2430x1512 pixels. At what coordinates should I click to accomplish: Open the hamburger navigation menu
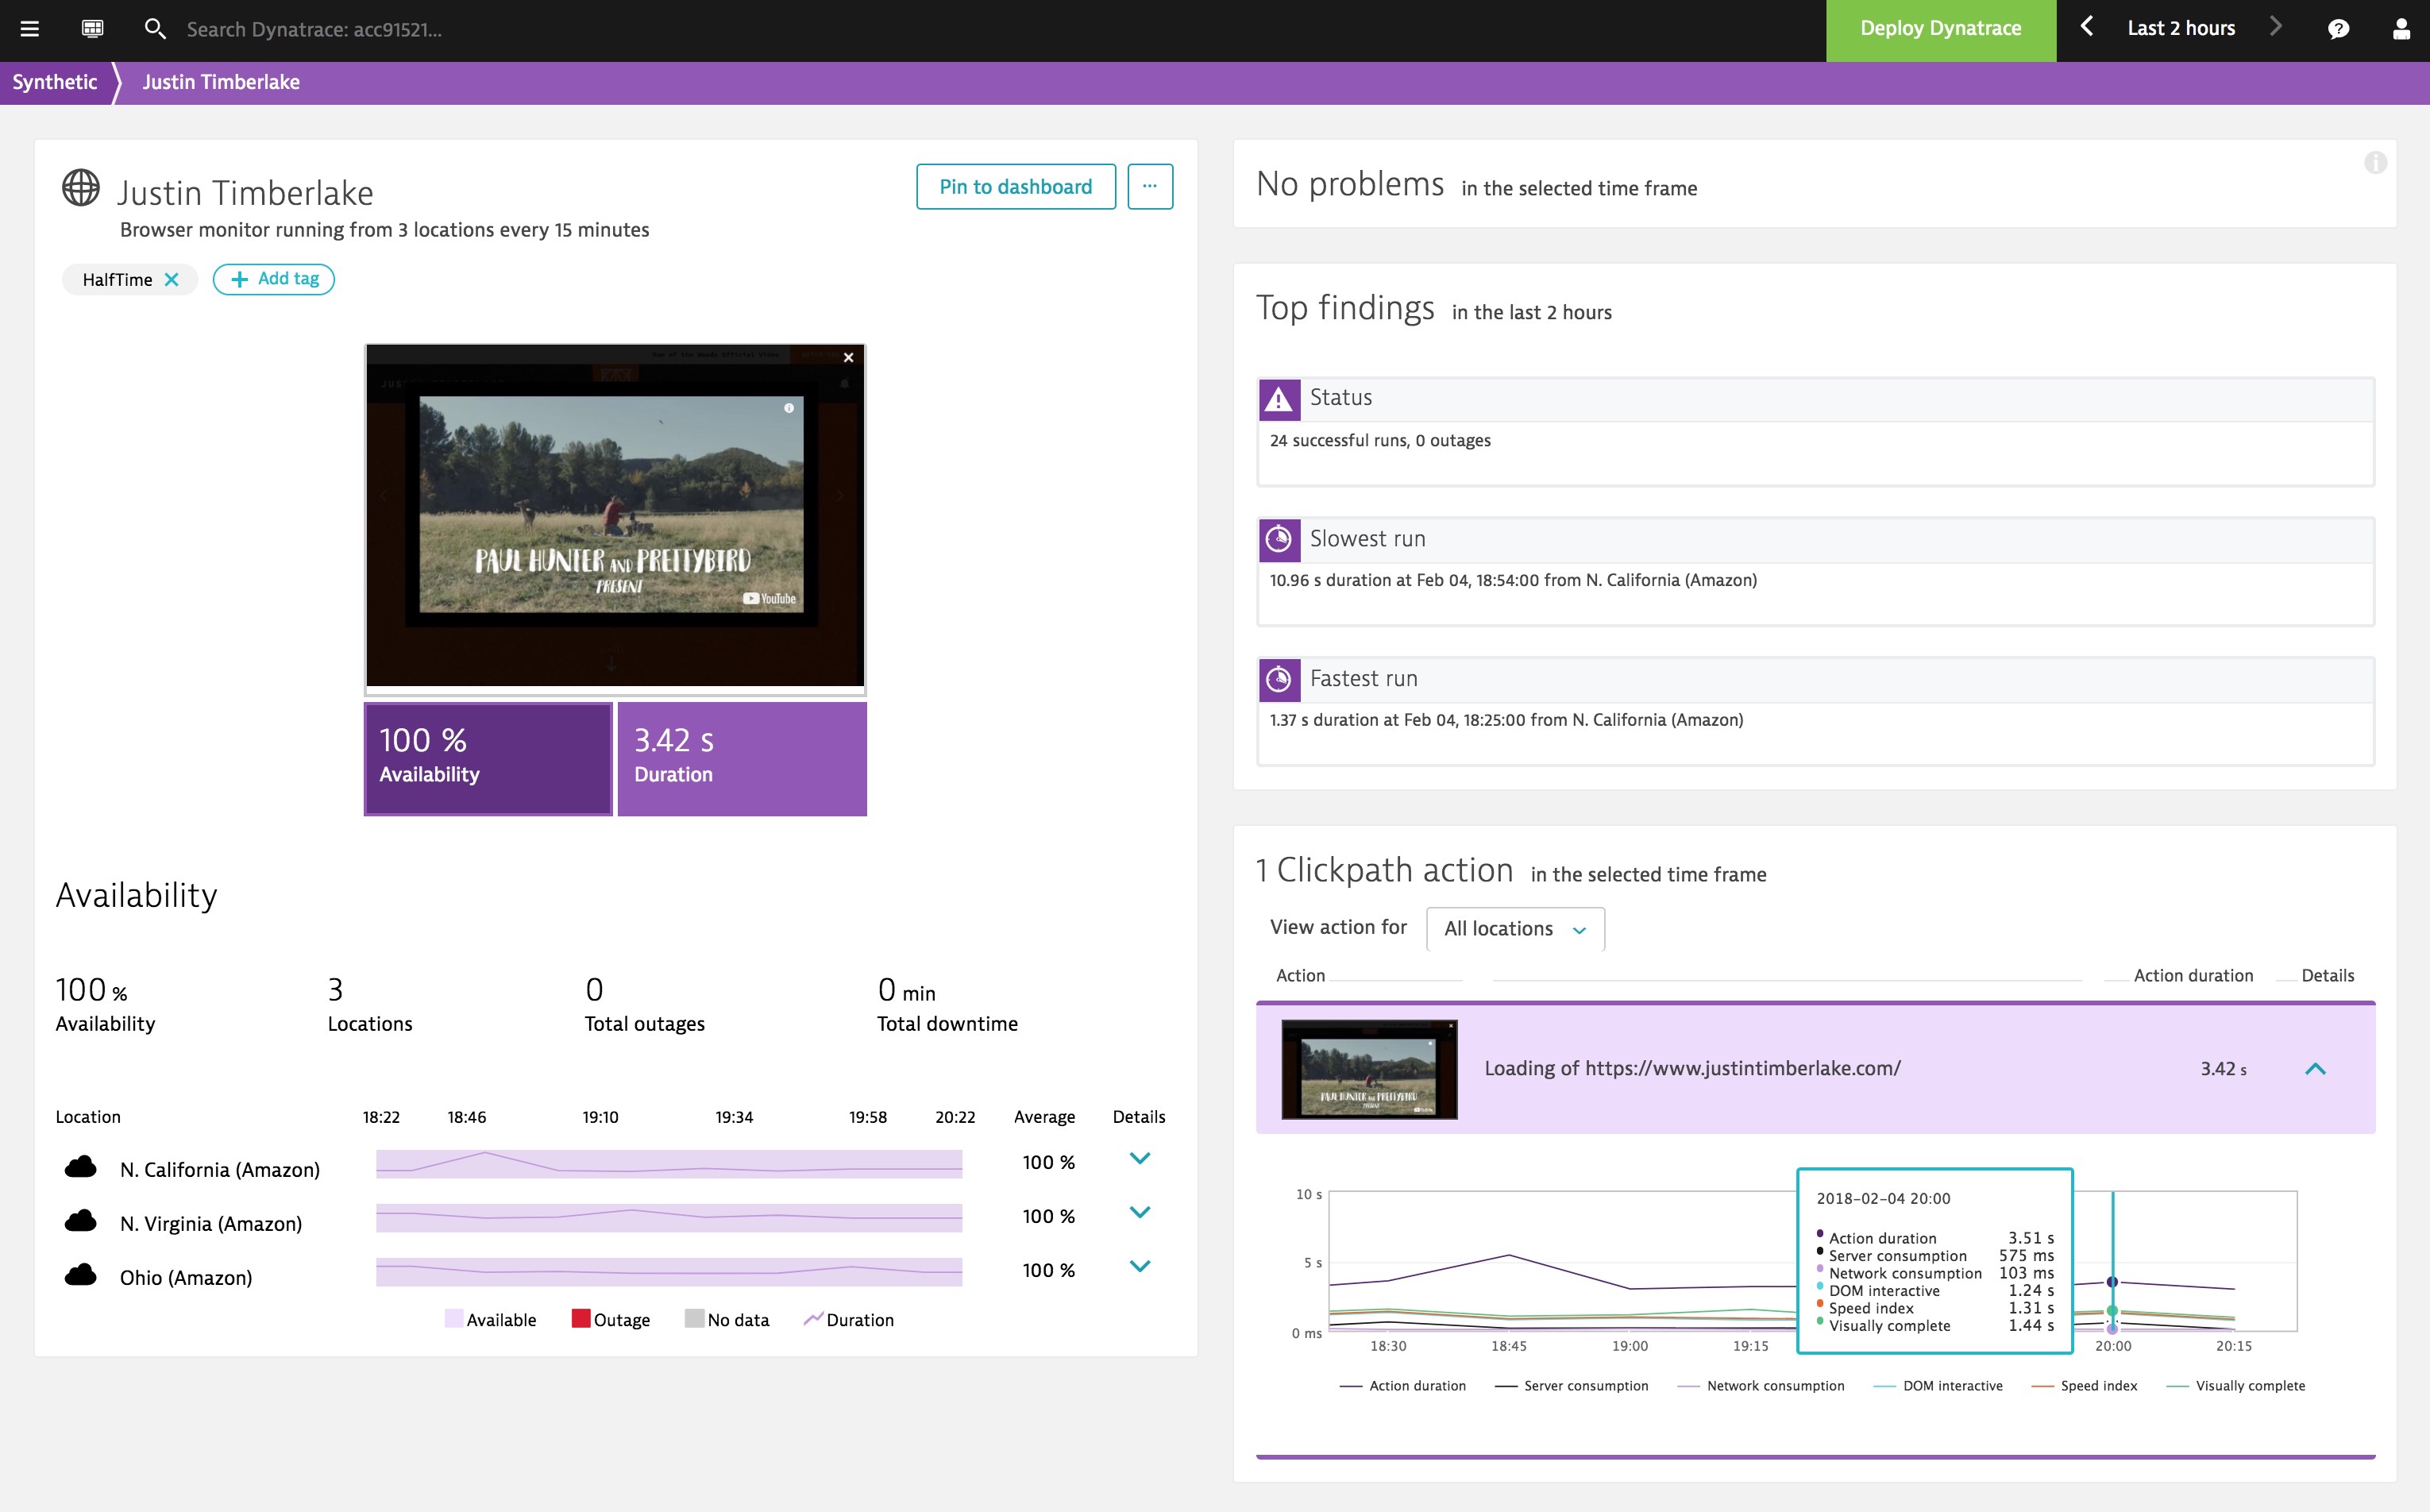(29, 29)
